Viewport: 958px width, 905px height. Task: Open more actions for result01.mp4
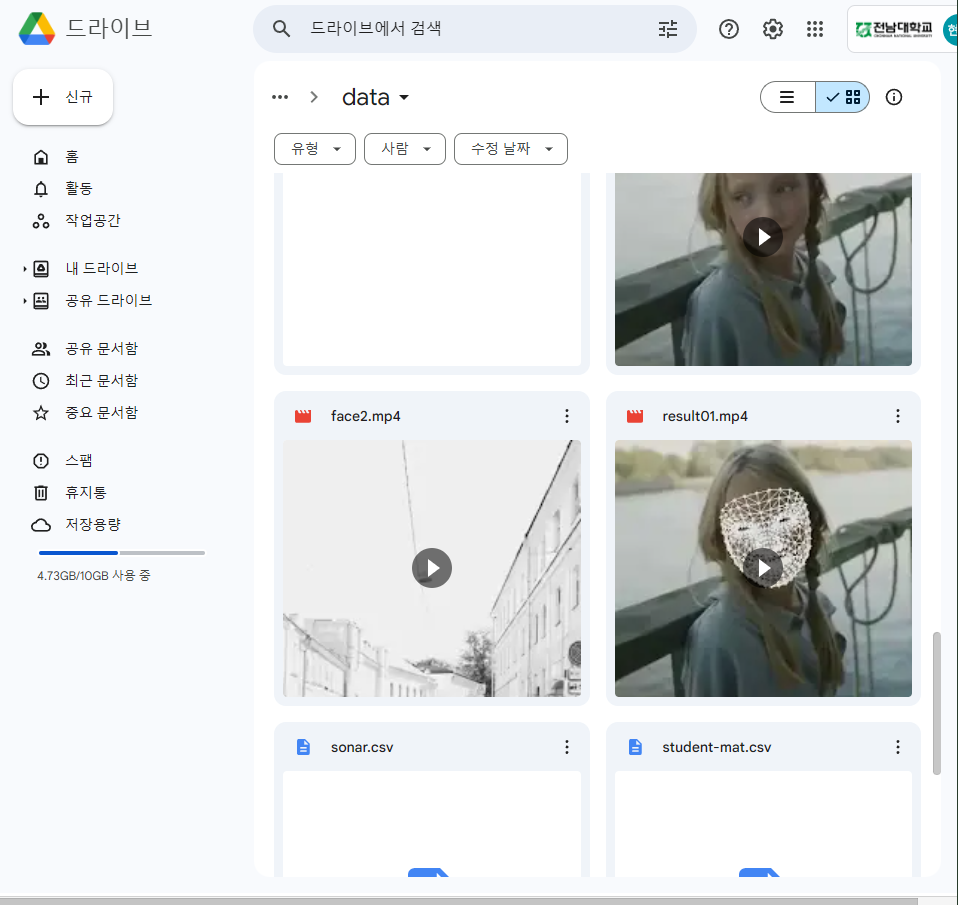tap(898, 416)
